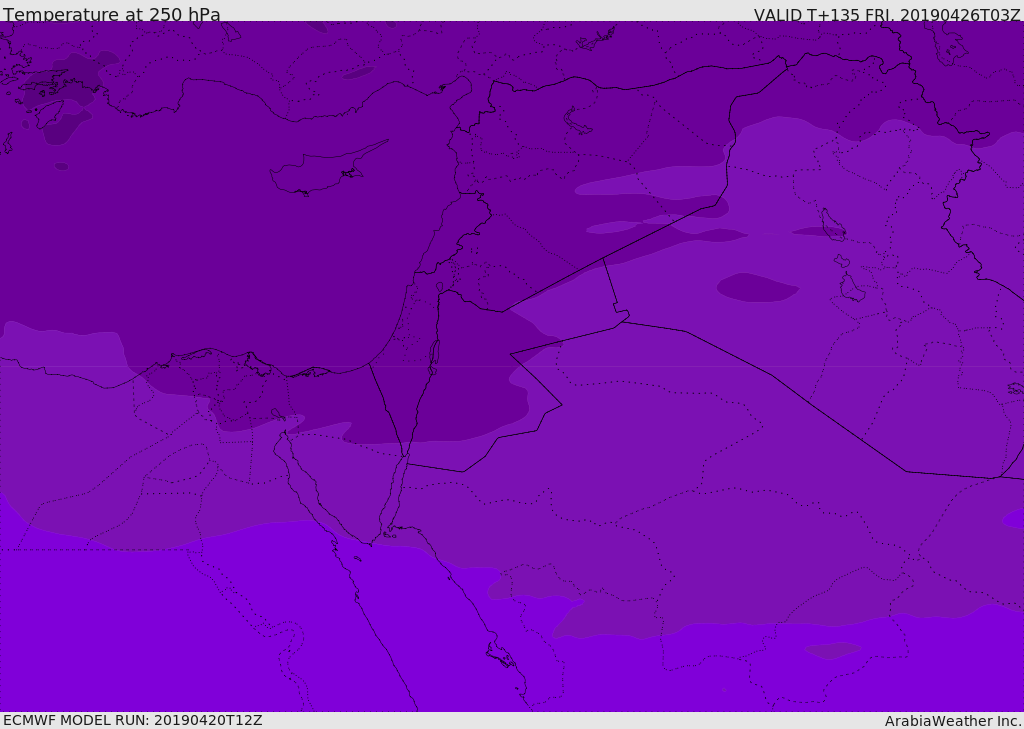Click the small dark patch in bottom-right Arabia
Viewport: 1024px width, 729px height.
[832, 650]
